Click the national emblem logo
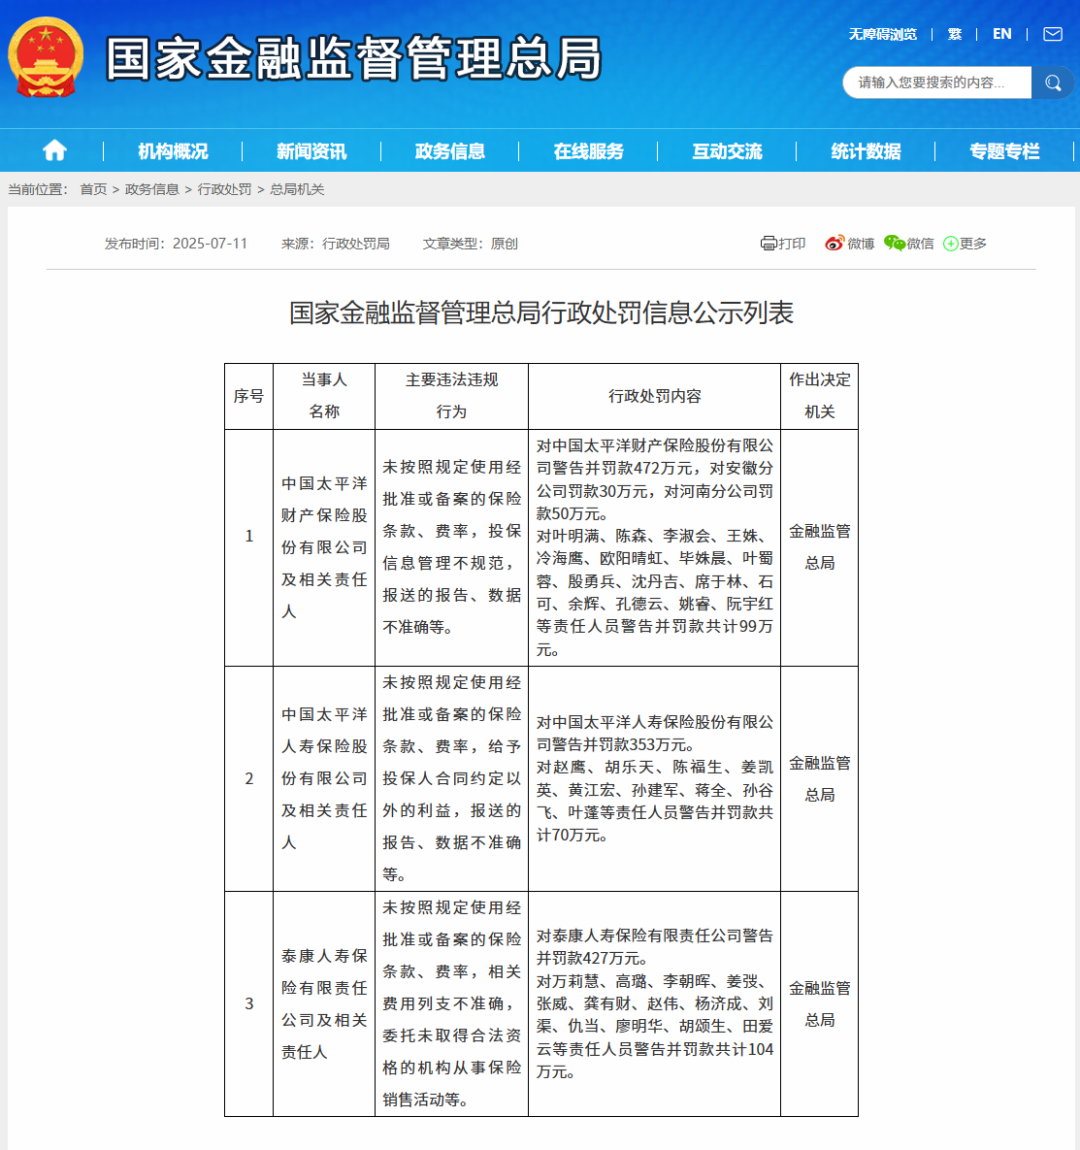This screenshot has height=1150, width=1080. click(x=45, y=57)
